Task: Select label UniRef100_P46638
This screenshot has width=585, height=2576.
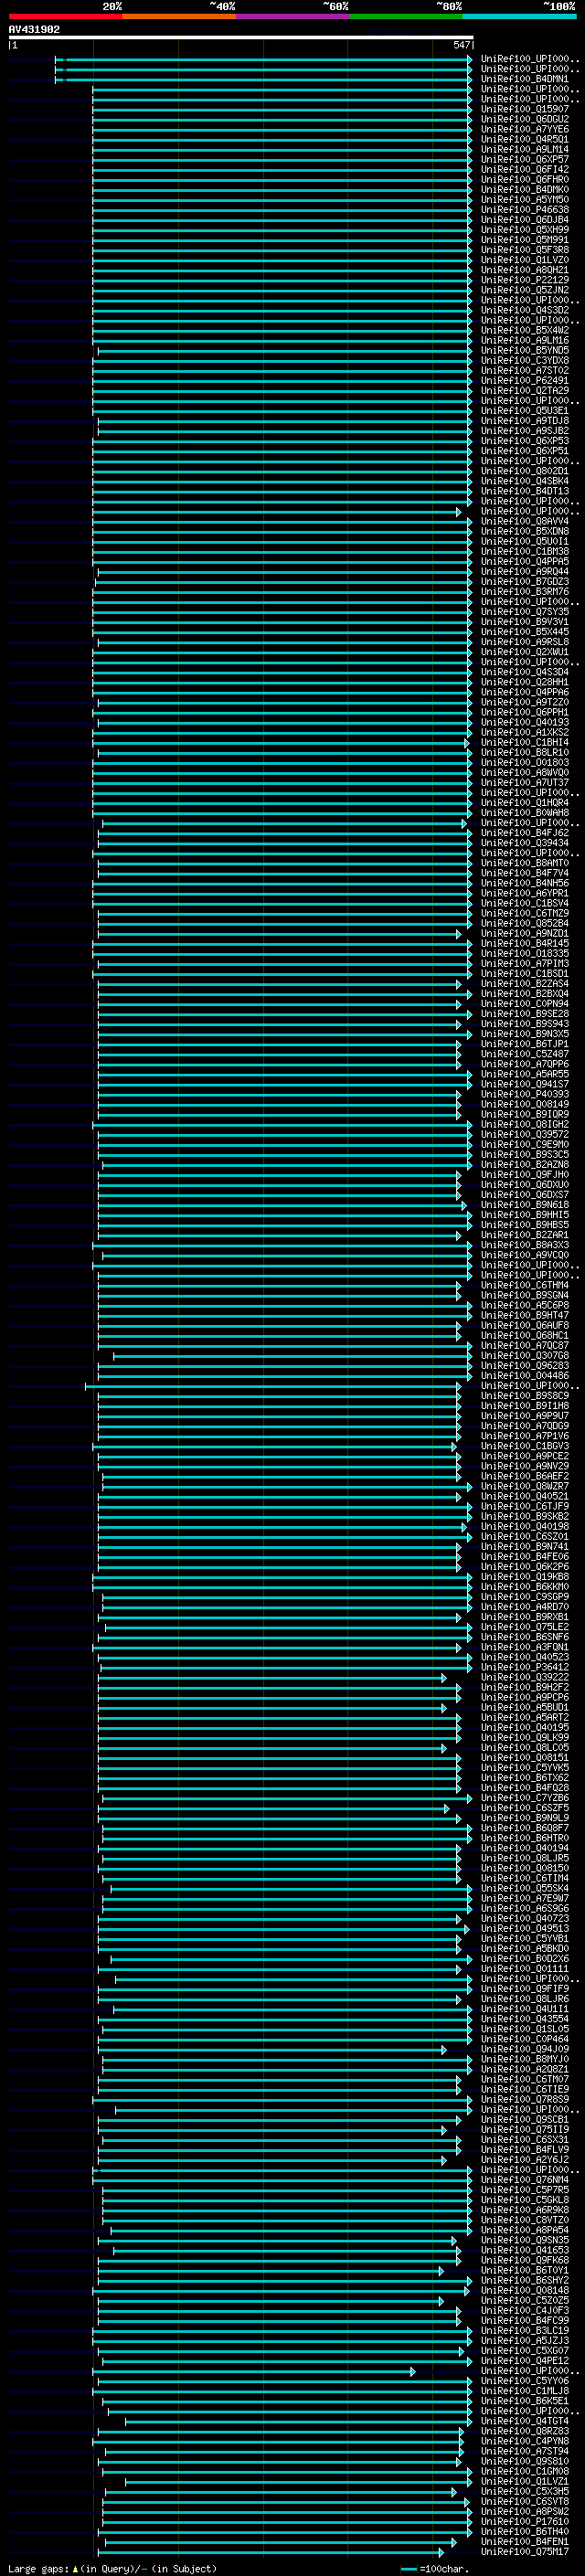Action: 525,209
